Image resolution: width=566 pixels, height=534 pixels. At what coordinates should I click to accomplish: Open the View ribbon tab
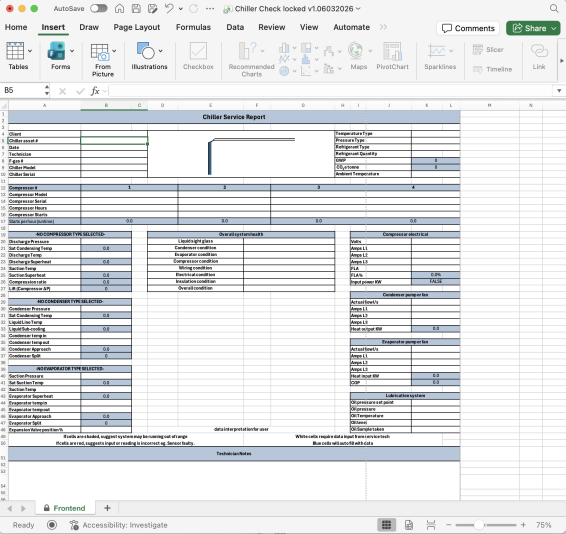tap(309, 27)
